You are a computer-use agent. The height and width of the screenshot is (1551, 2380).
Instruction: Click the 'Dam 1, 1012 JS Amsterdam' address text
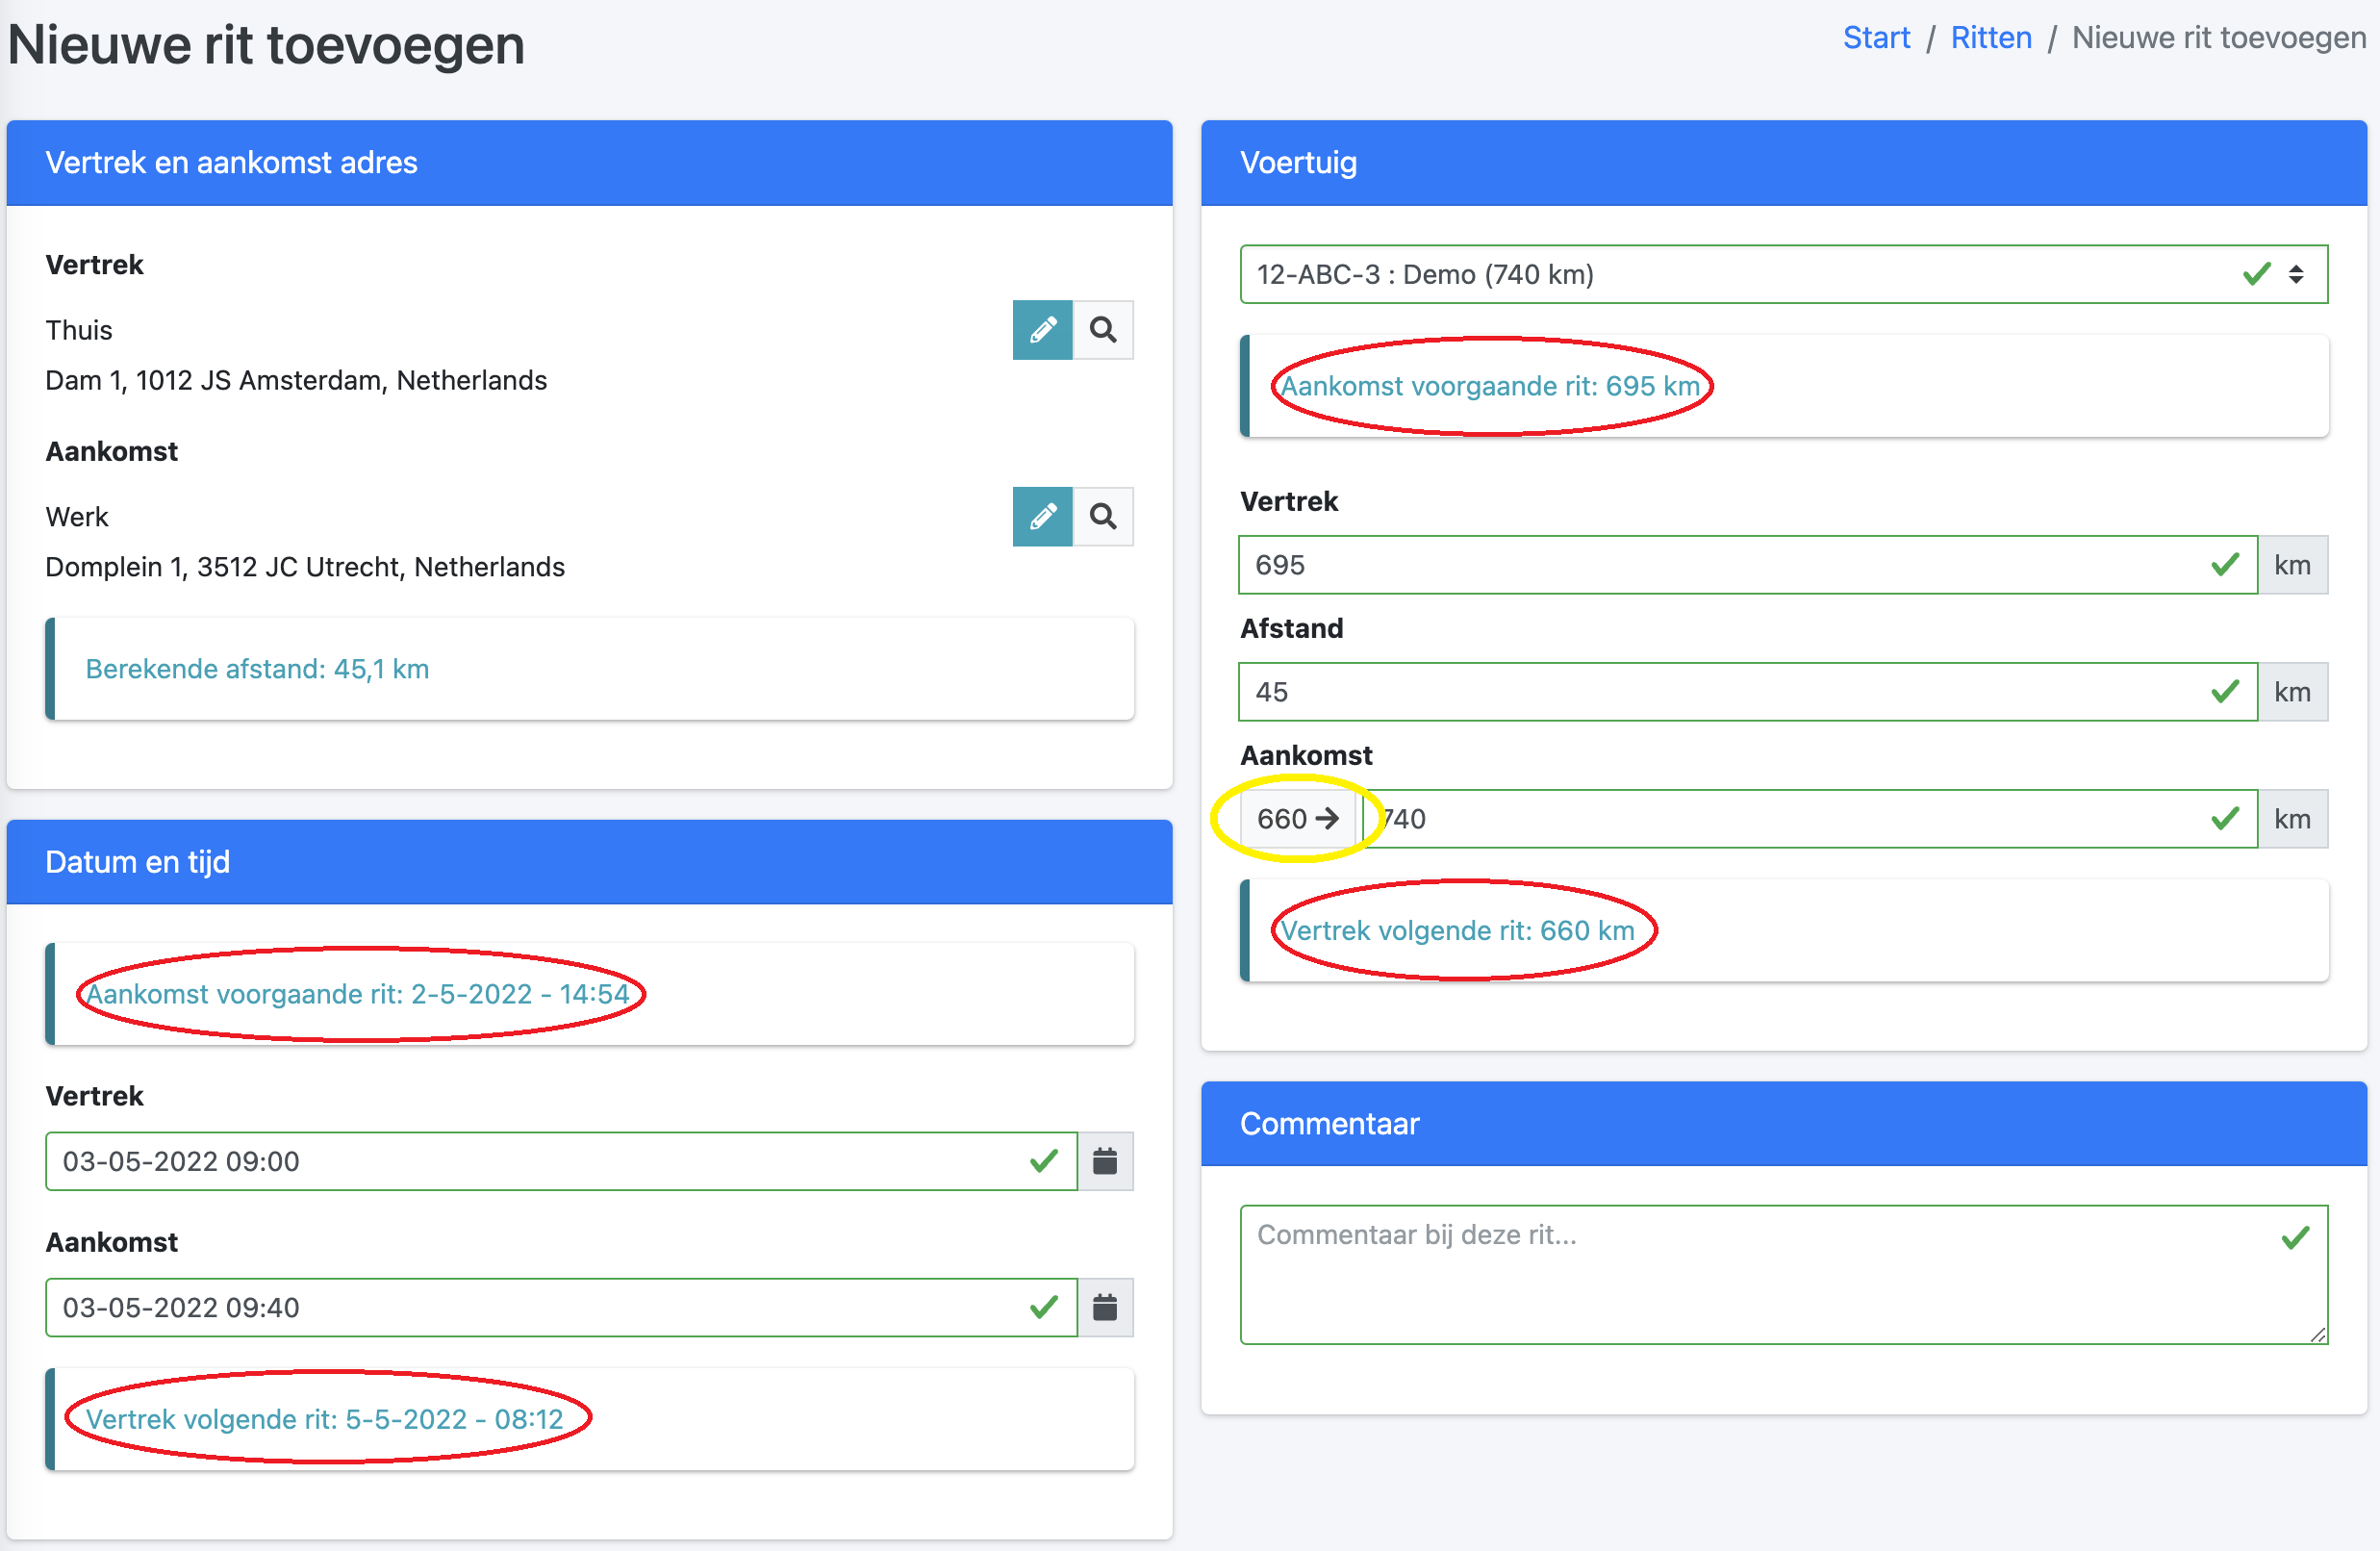(x=296, y=381)
